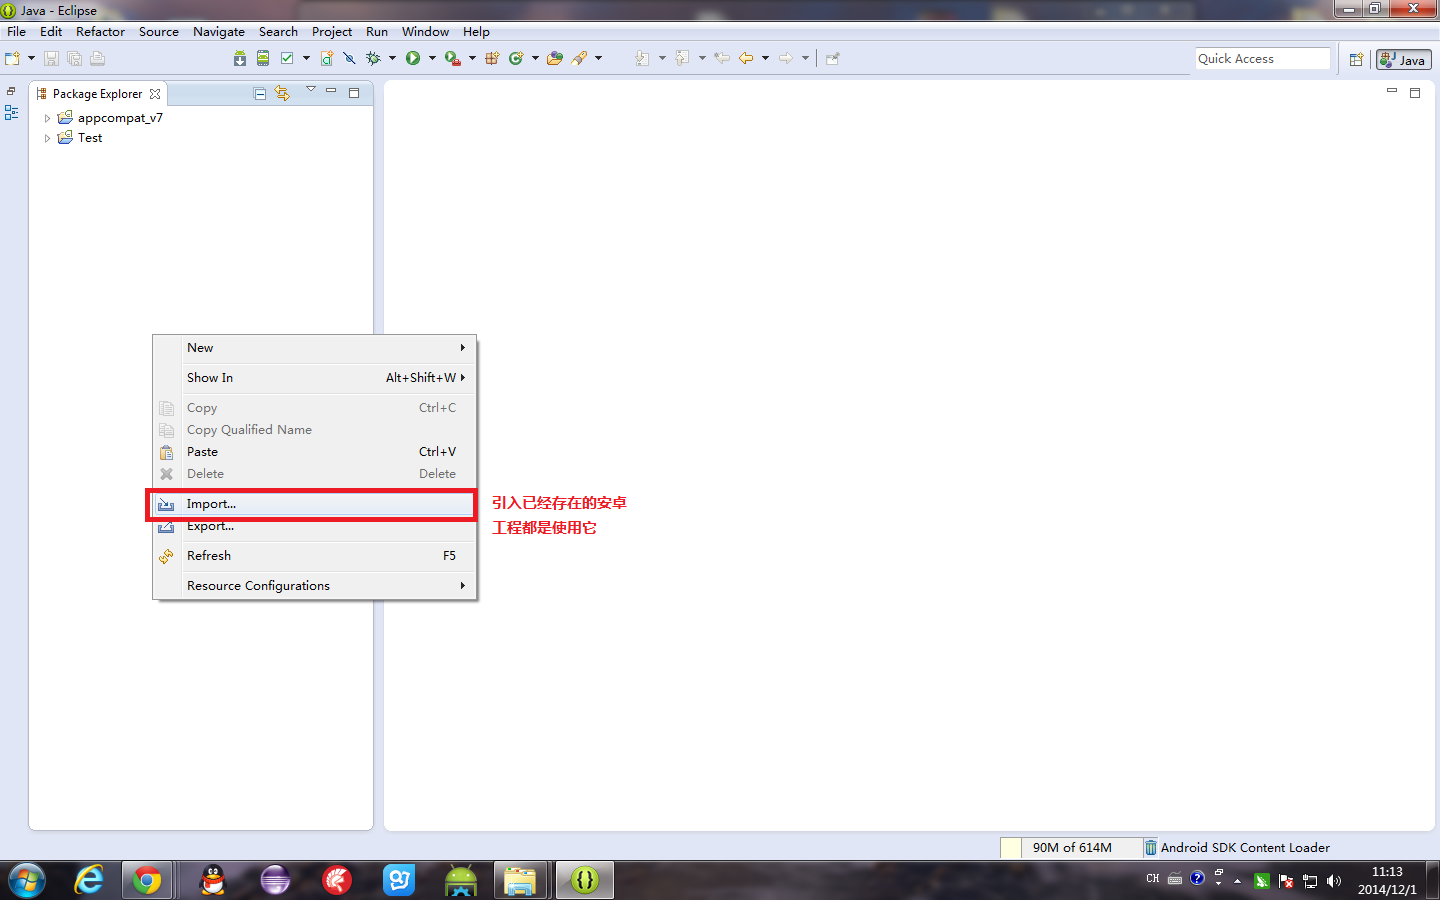Open the Android SDK Manager icon
Screen dimensions: 1440x900
(240, 58)
